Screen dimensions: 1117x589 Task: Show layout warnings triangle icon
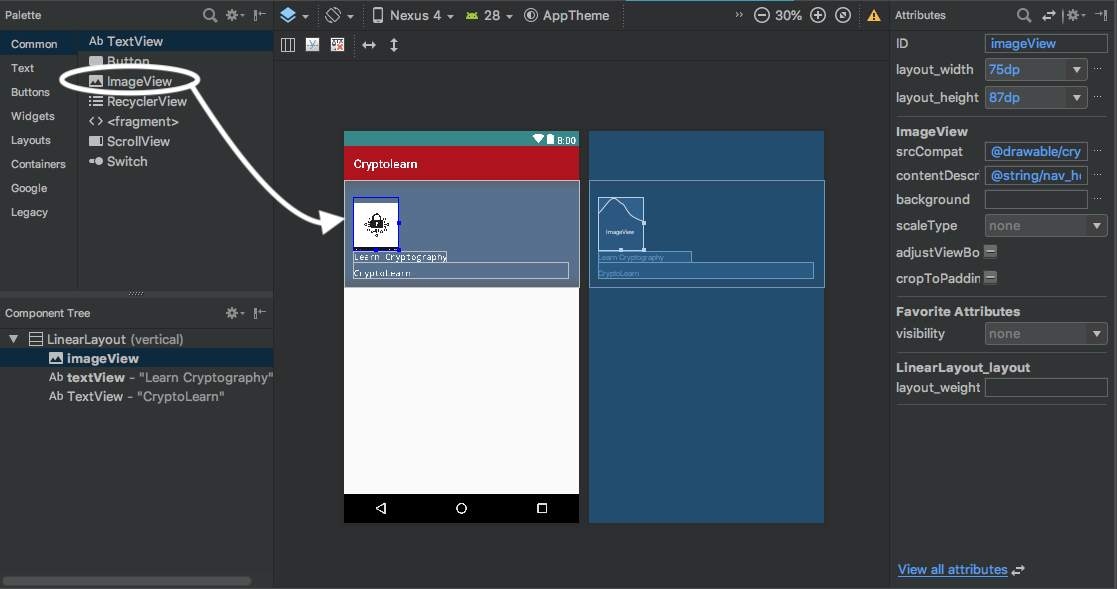point(873,16)
